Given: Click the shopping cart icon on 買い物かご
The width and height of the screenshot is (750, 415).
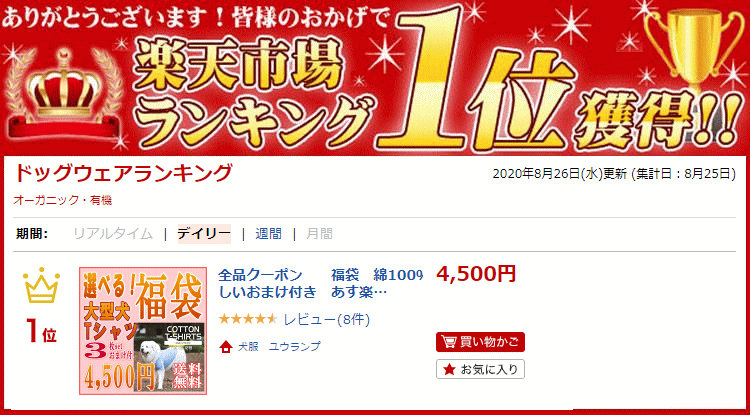Looking at the screenshot, I should [x=448, y=342].
